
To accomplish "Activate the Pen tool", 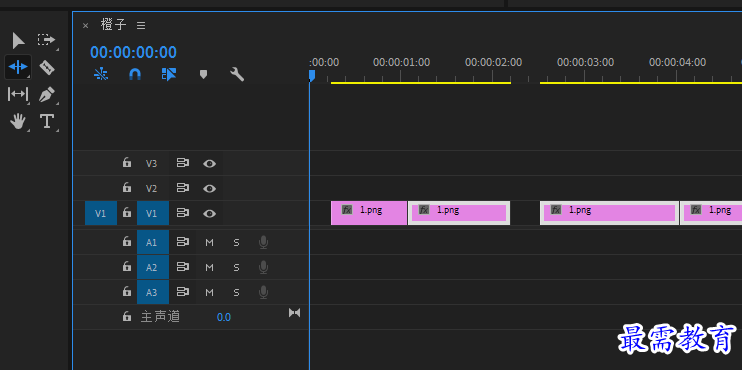I will pyautogui.click(x=46, y=95).
